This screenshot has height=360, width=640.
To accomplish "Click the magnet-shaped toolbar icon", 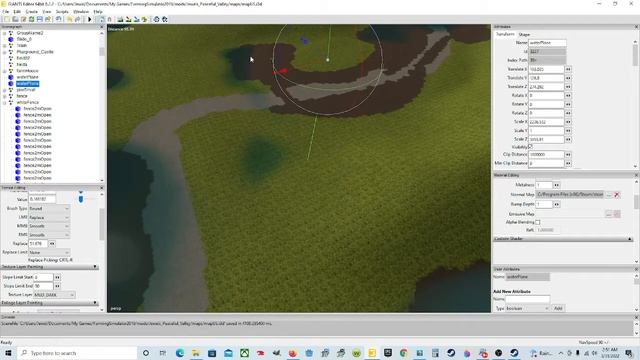I will pyautogui.click(x=109, y=19).
